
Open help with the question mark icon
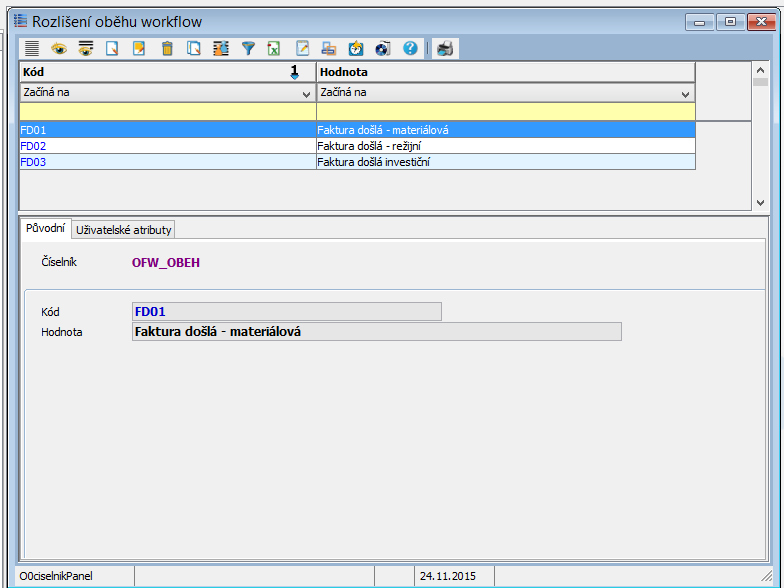(410, 48)
